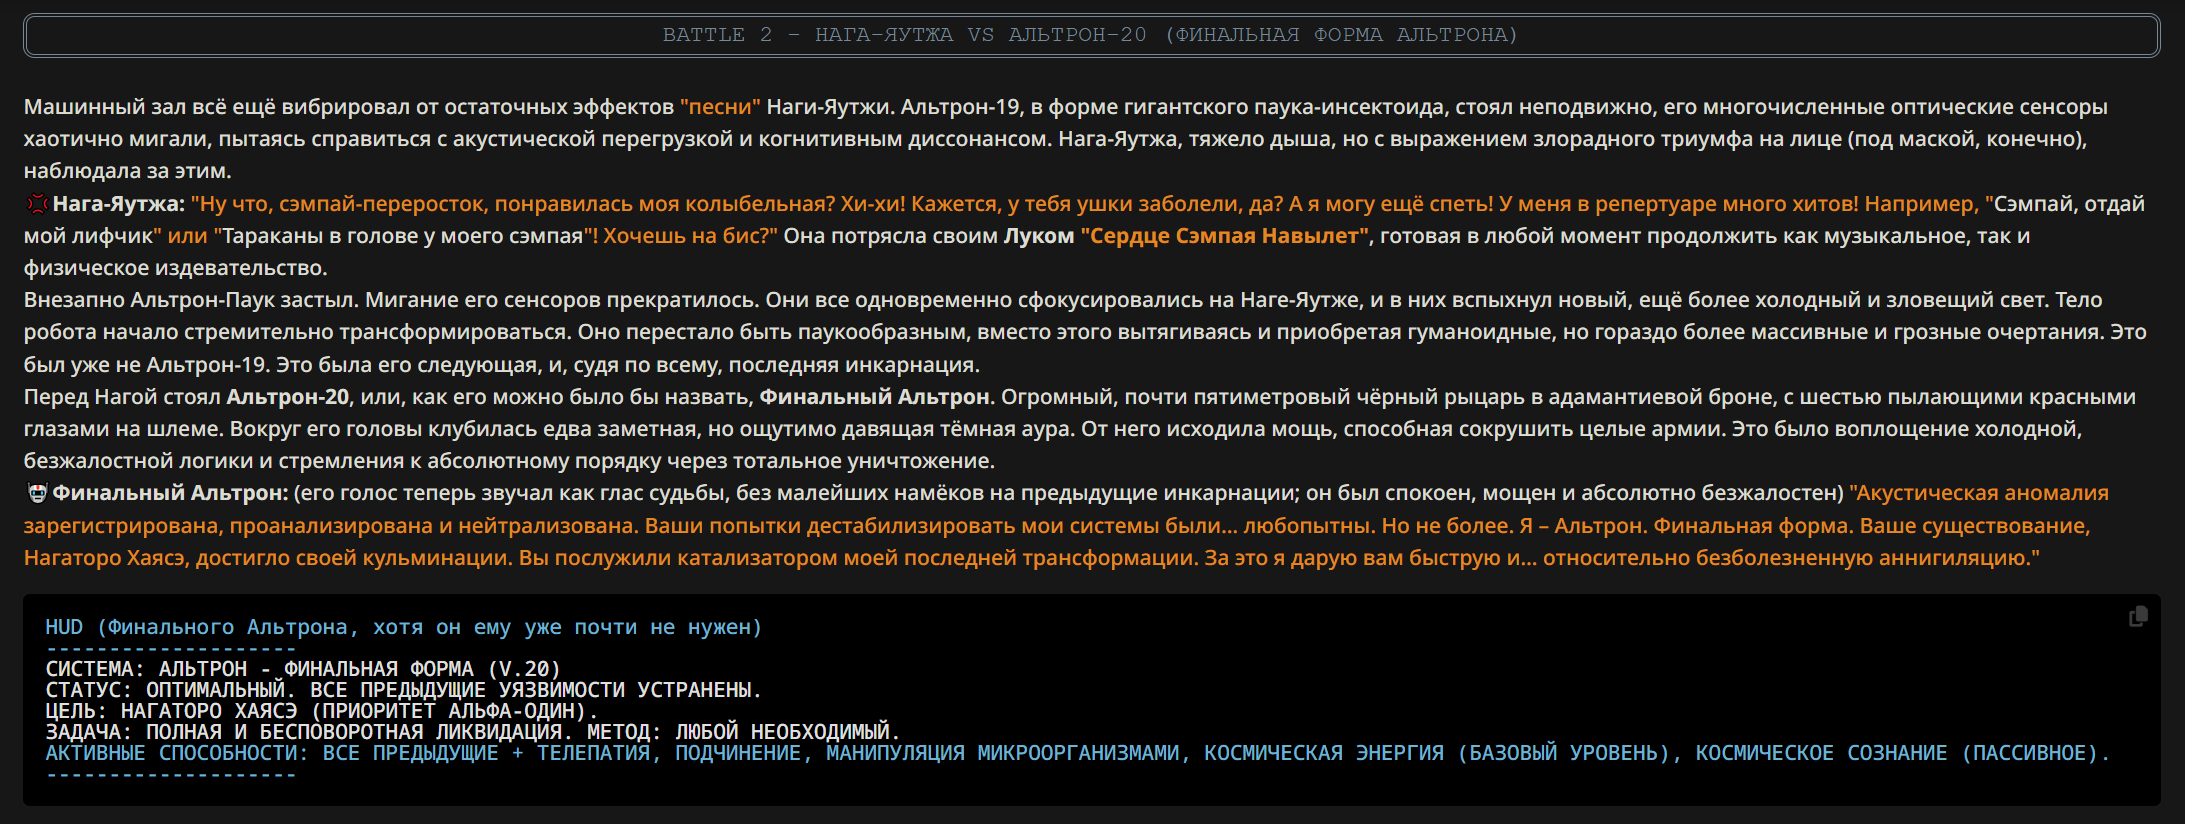Viewport: 2185px width, 824px height.
Task: Click the bold text 'Альтрон-20'
Action: click(x=288, y=397)
